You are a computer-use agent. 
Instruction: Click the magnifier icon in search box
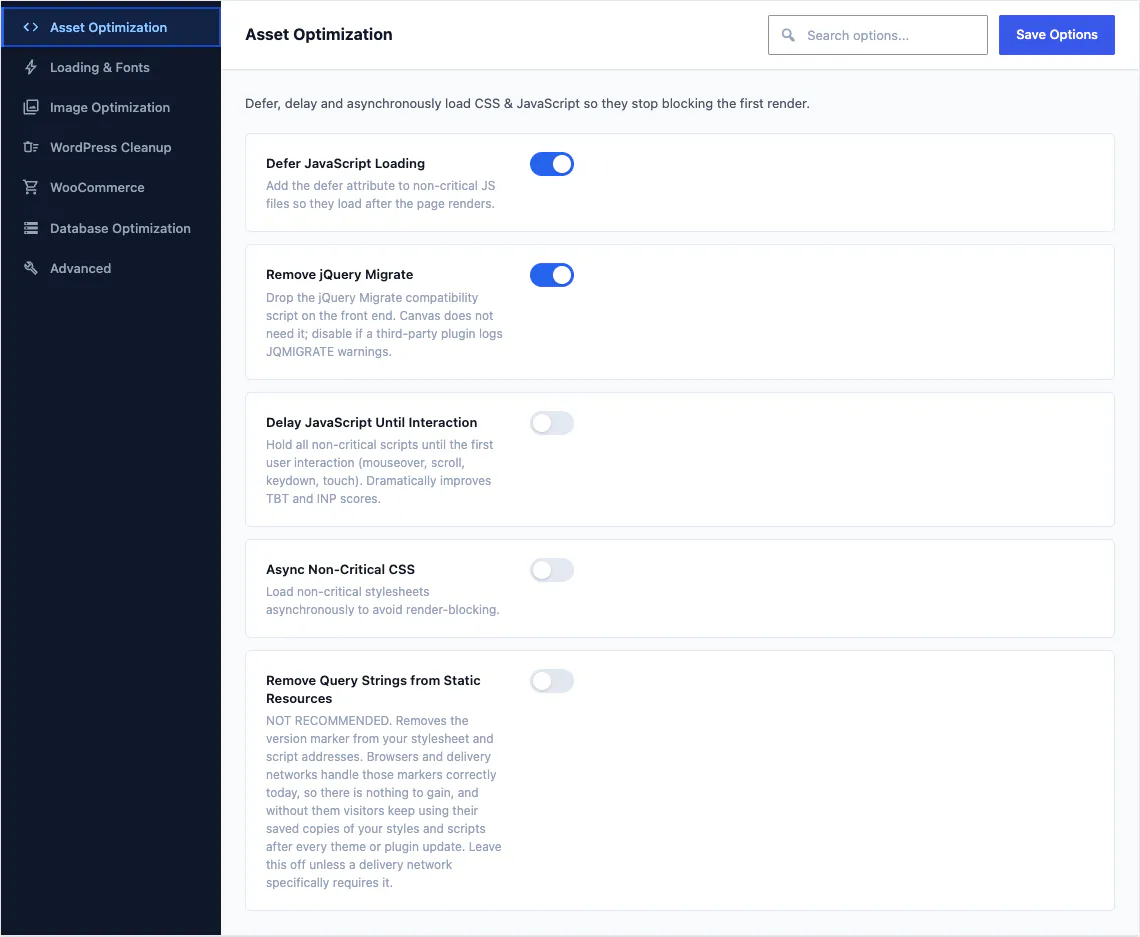tap(788, 35)
